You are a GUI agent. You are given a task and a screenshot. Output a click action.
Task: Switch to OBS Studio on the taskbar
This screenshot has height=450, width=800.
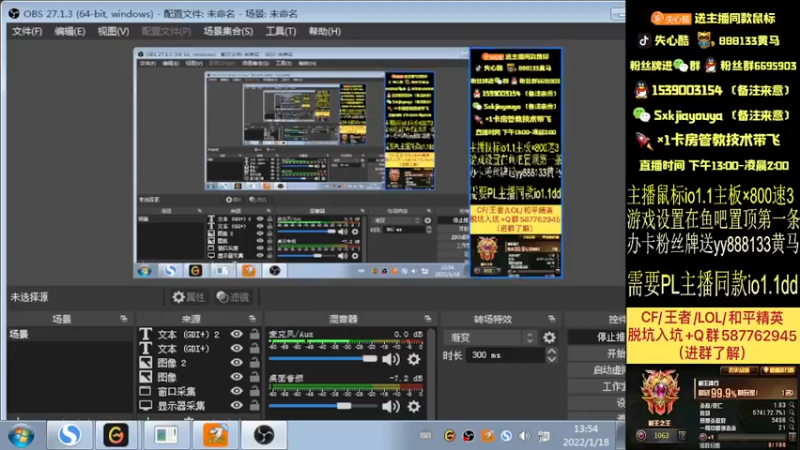pyautogui.click(x=264, y=435)
